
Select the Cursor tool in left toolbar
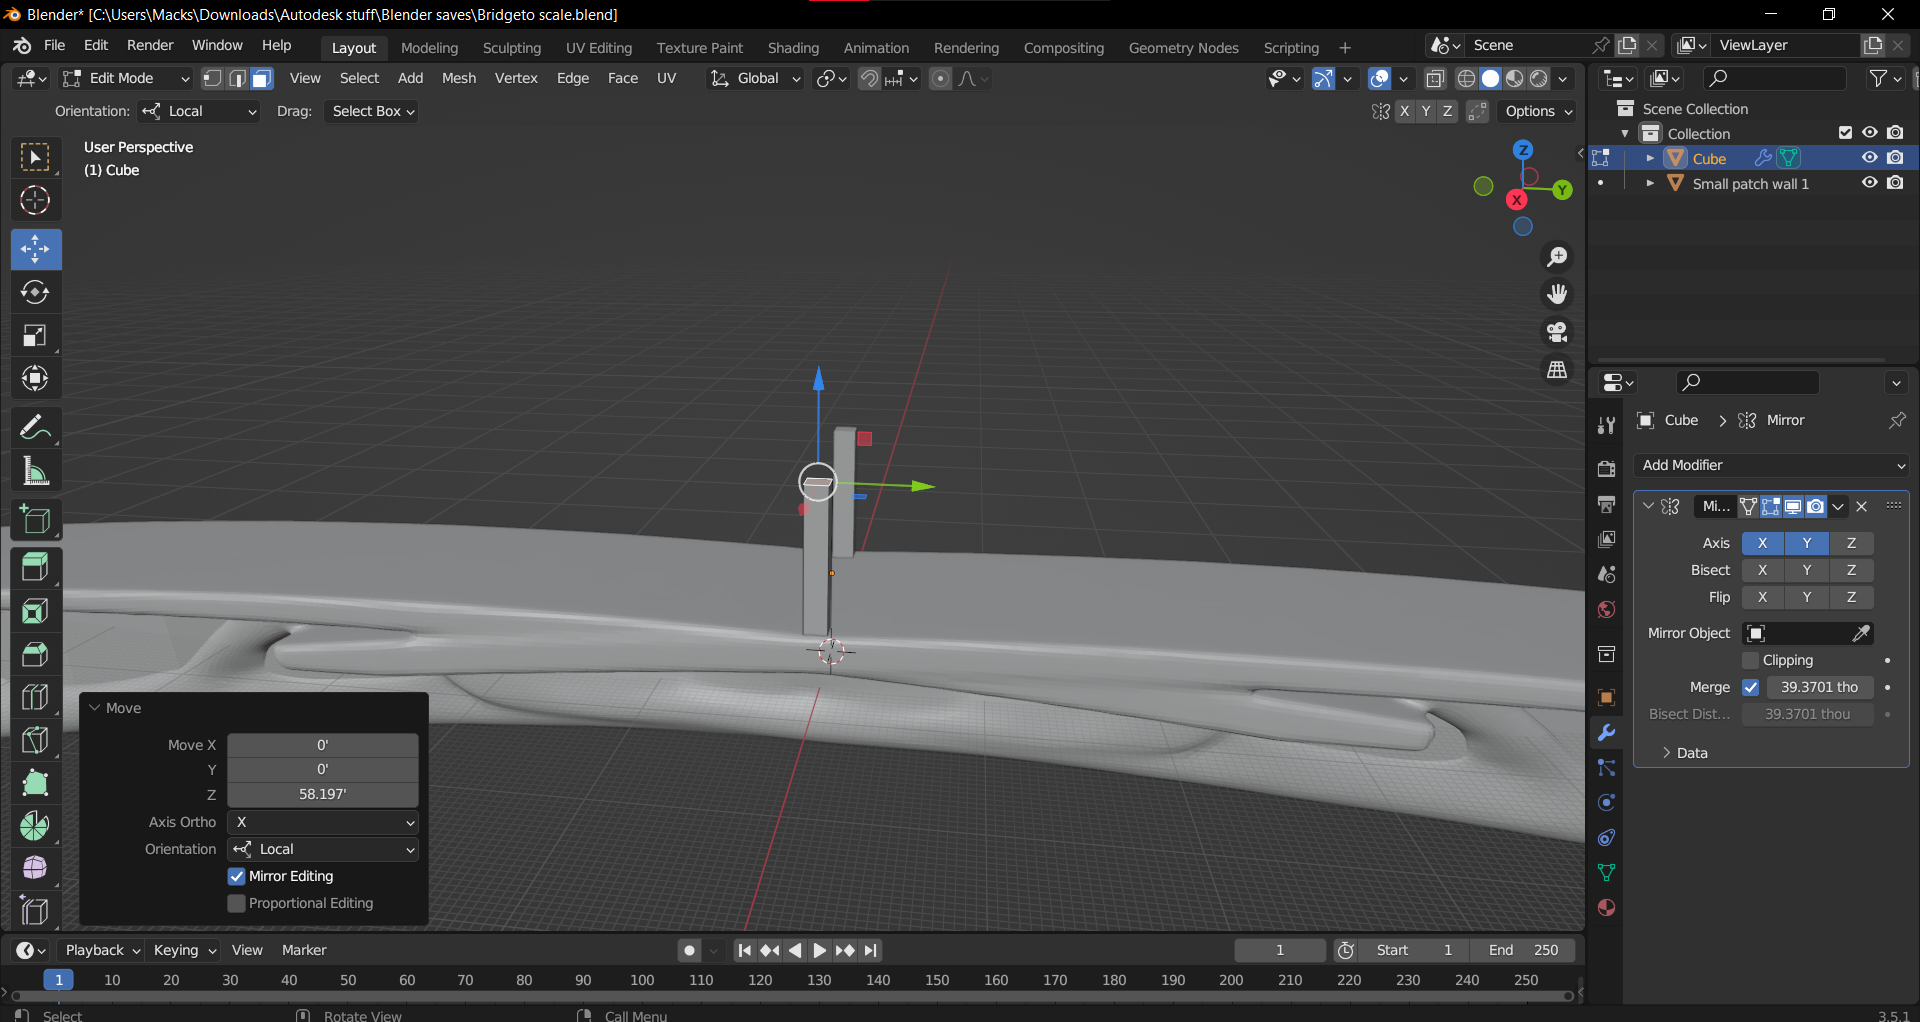pyautogui.click(x=35, y=201)
